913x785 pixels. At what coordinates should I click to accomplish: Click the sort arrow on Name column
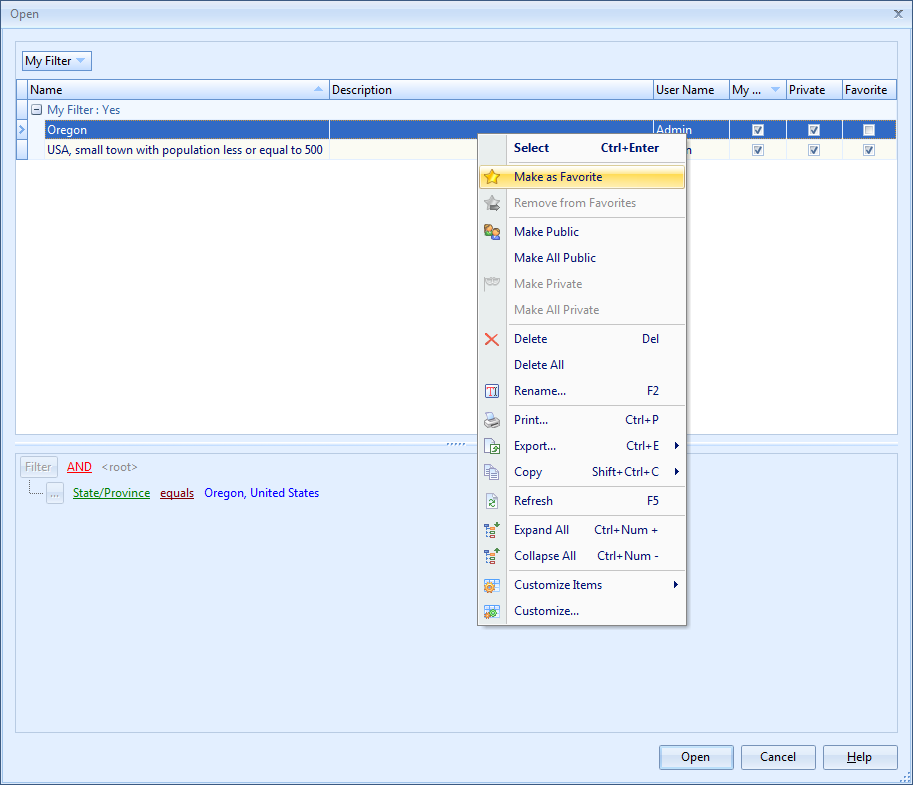click(318, 89)
